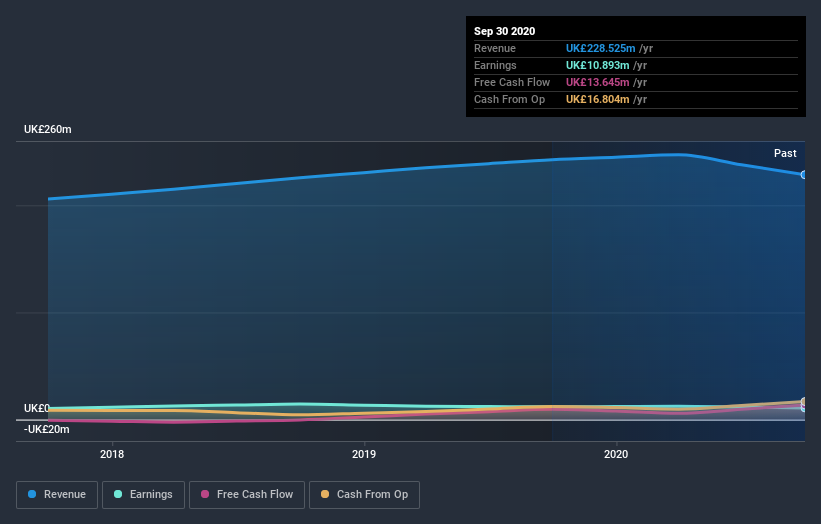Click the pink Free Cash Flow dot
The image size is (821, 524).
[205, 494]
